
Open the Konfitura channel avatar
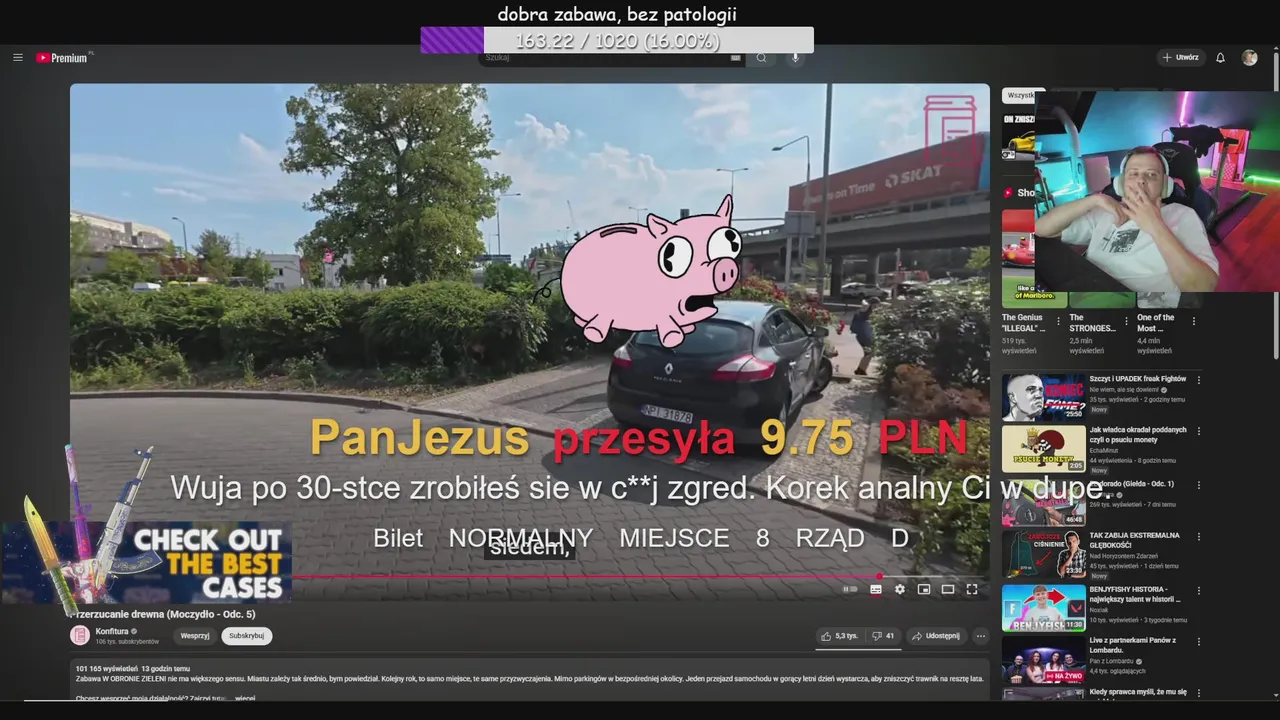point(80,635)
